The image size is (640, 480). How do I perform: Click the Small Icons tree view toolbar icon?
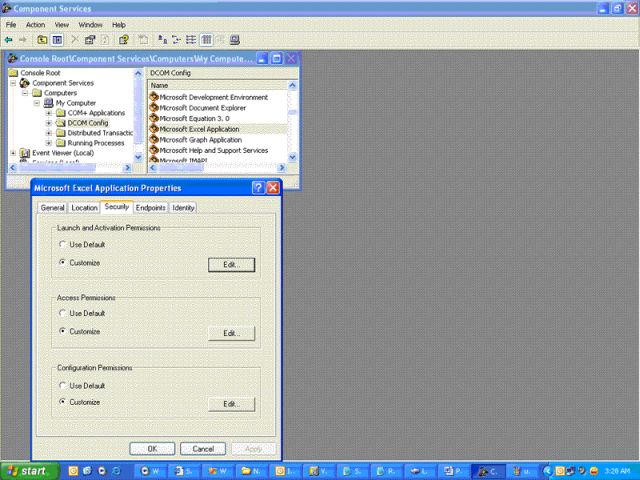(176, 40)
